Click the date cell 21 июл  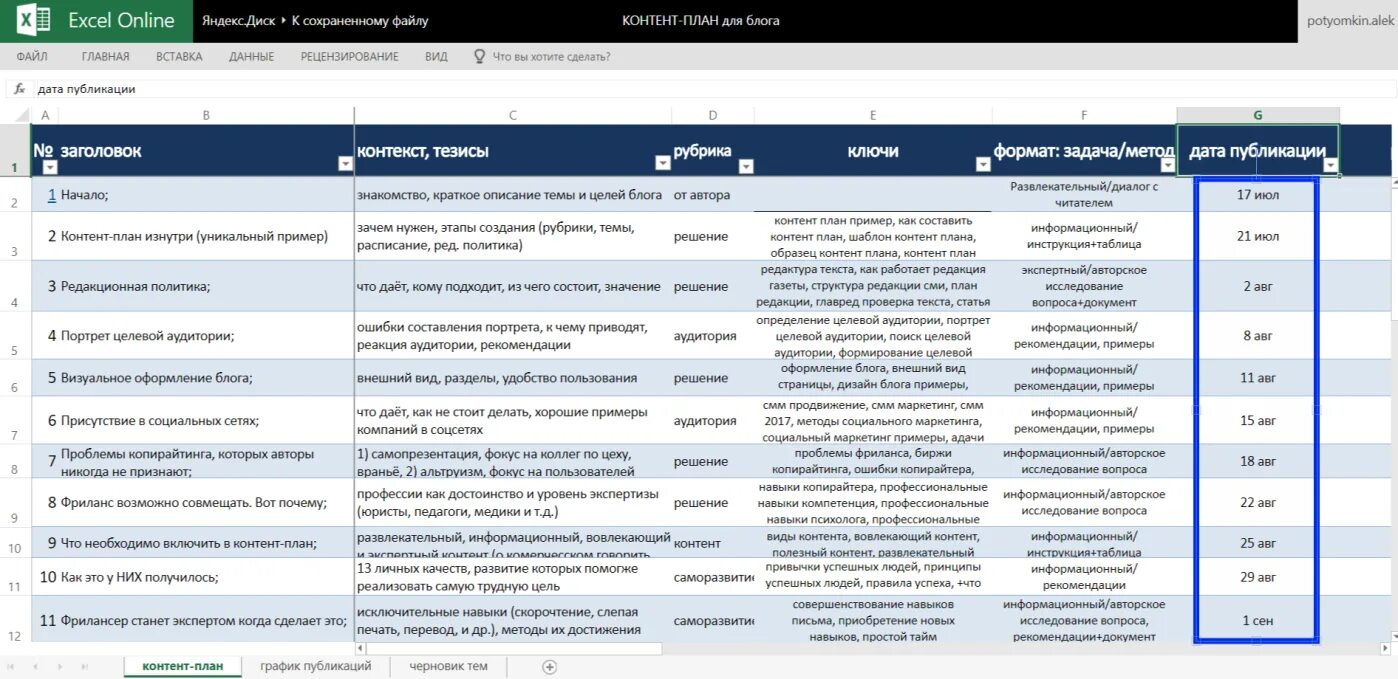(1258, 237)
